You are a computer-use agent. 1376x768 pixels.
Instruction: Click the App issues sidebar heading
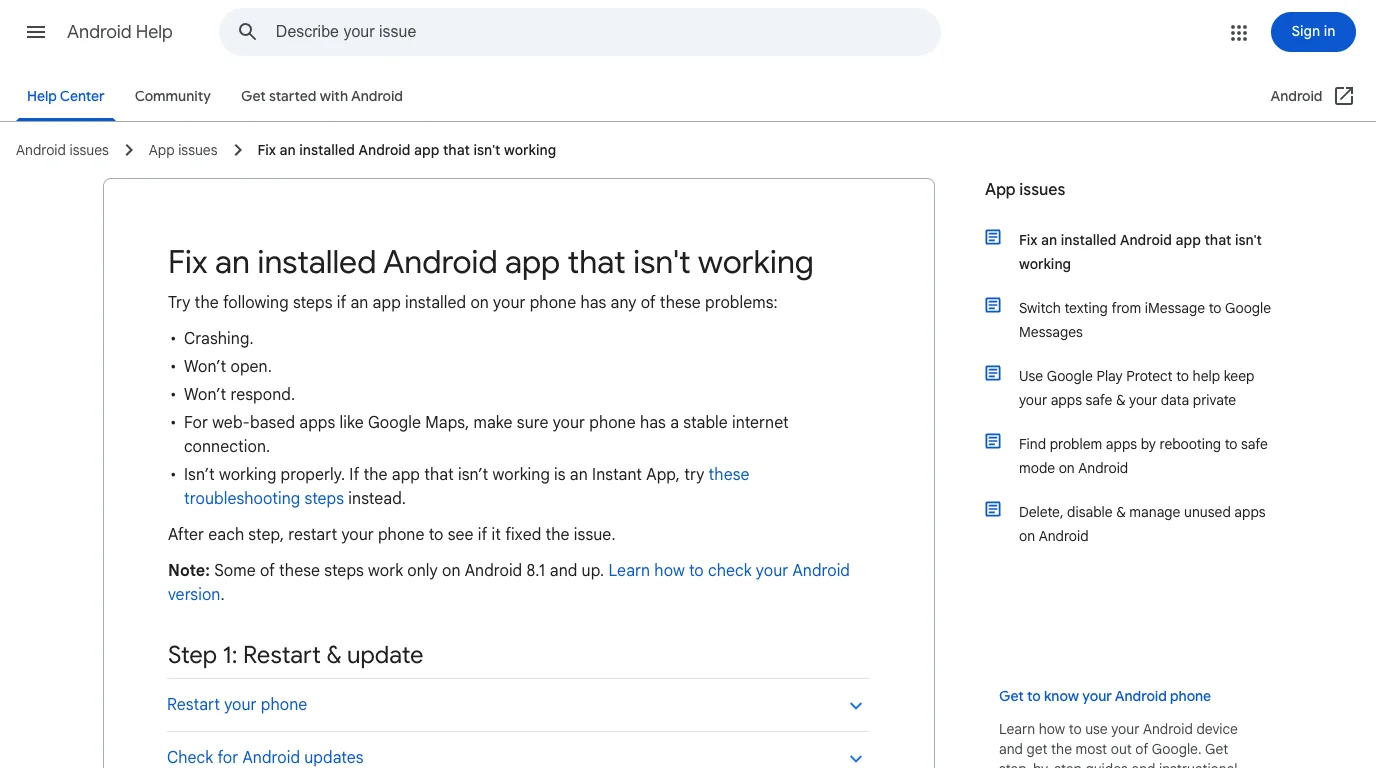click(1025, 189)
